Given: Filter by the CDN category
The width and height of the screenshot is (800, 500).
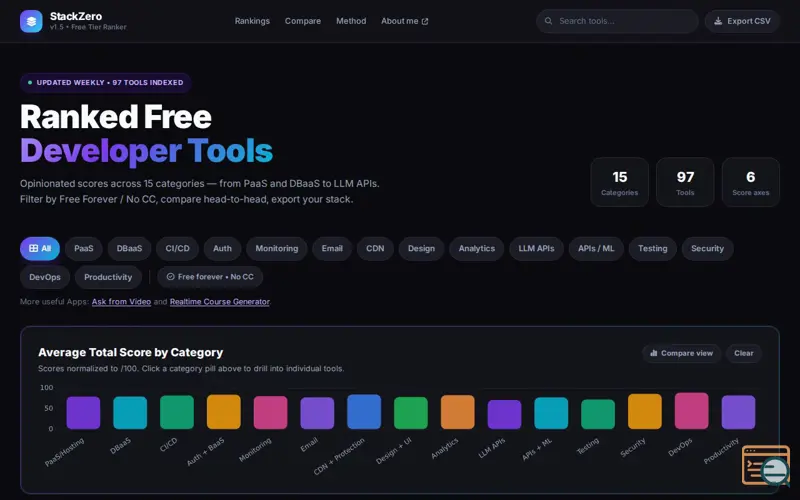Looking at the screenshot, I should pyautogui.click(x=375, y=248).
